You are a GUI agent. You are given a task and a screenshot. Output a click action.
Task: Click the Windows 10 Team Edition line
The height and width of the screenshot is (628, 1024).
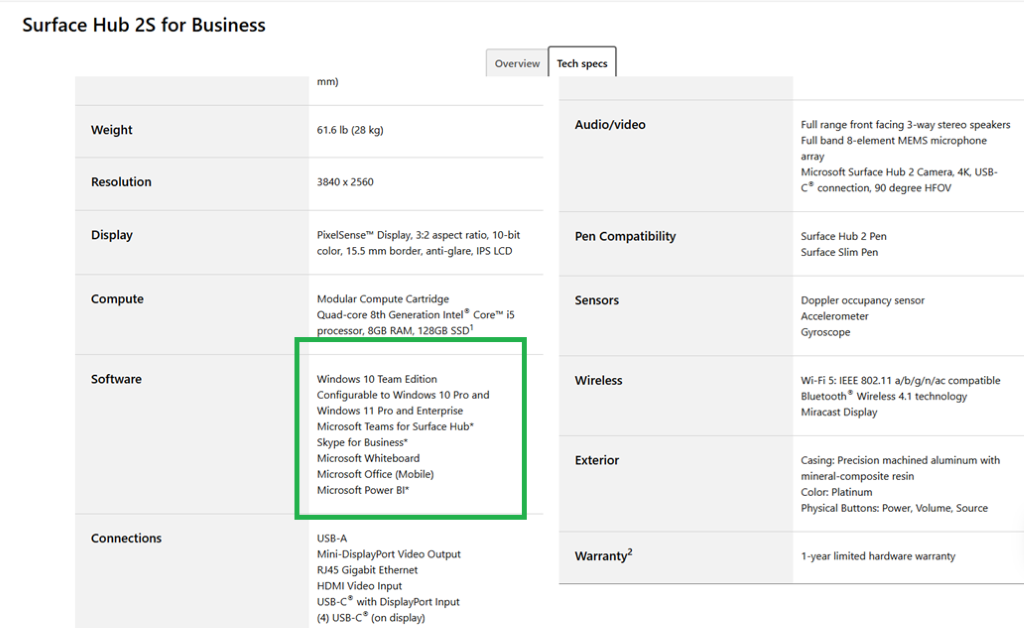coord(377,379)
